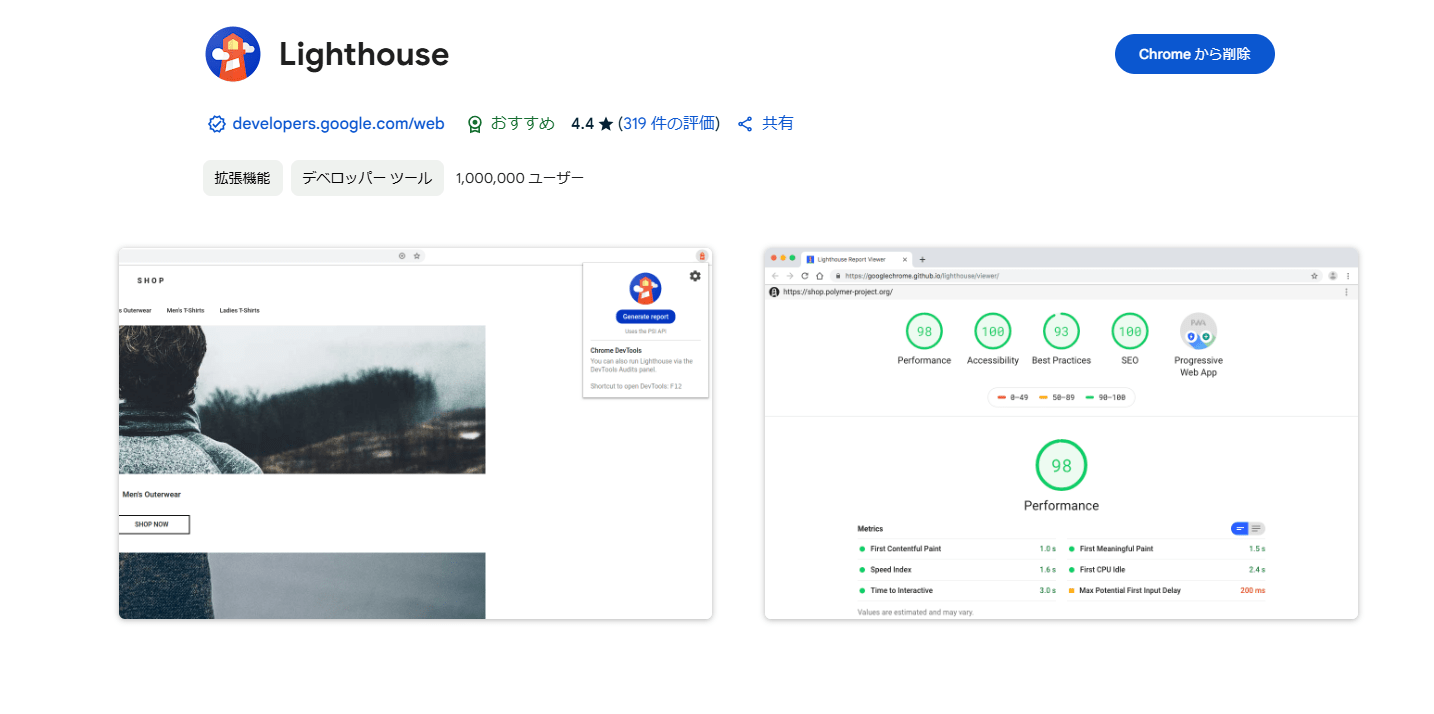Select the デベロッパー ツール category chip

[x=367, y=178]
